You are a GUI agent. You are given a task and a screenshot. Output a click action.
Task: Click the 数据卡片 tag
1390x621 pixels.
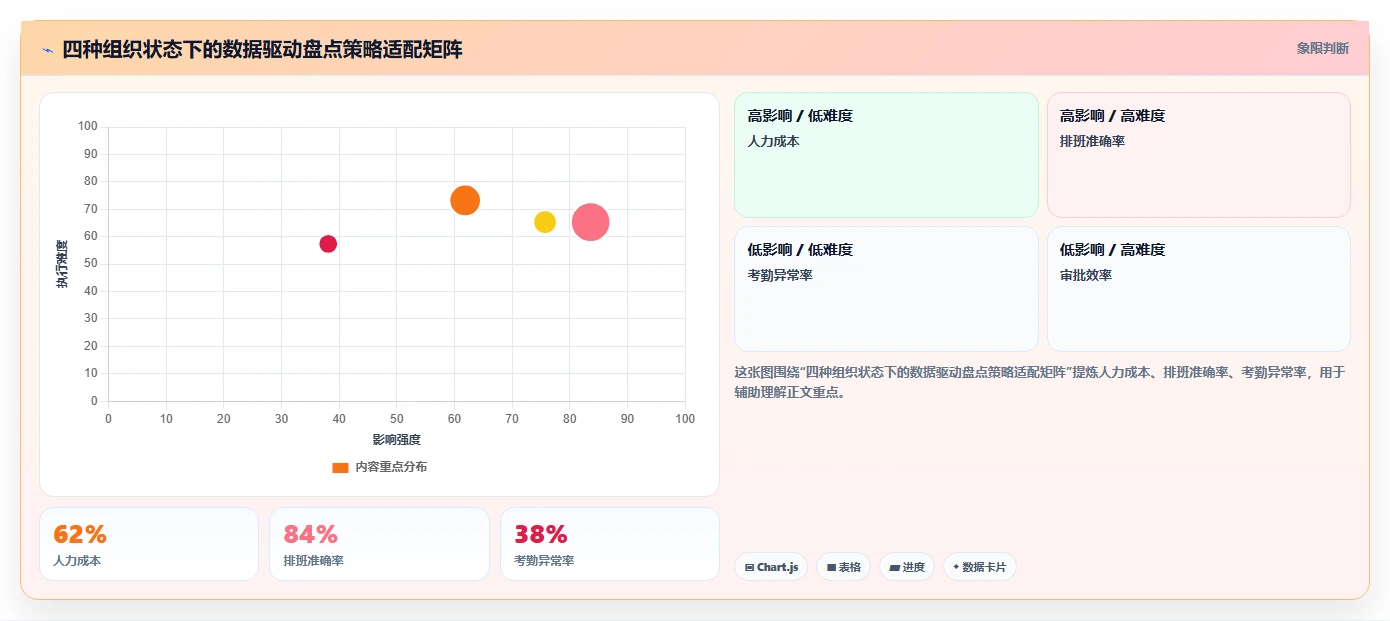click(x=979, y=567)
